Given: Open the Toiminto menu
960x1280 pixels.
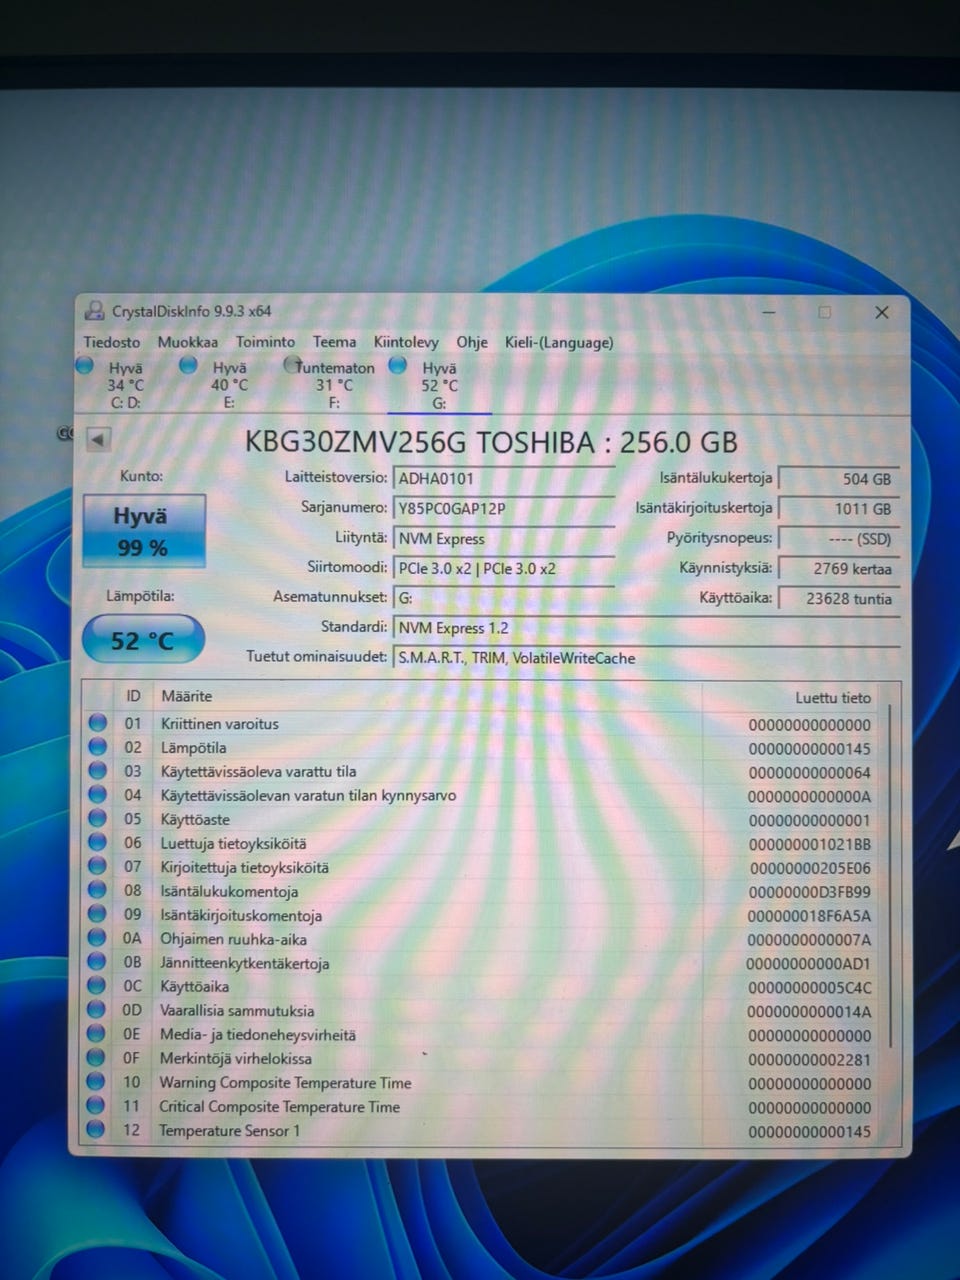Looking at the screenshot, I should pos(265,342).
